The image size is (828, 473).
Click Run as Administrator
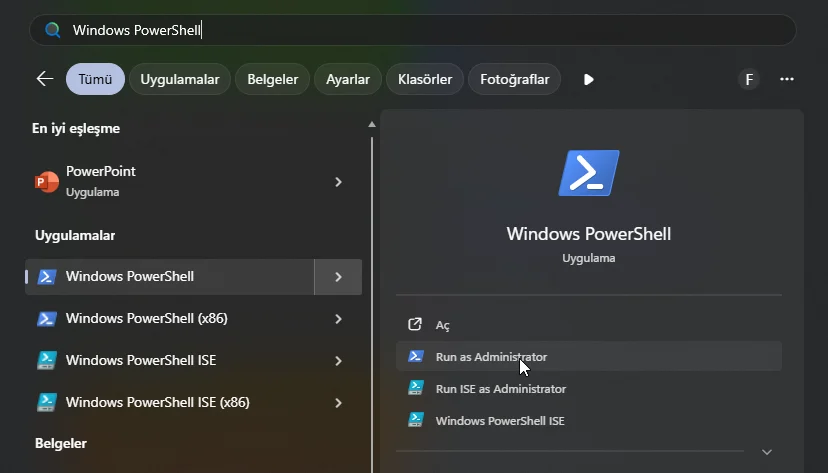[589, 356]
